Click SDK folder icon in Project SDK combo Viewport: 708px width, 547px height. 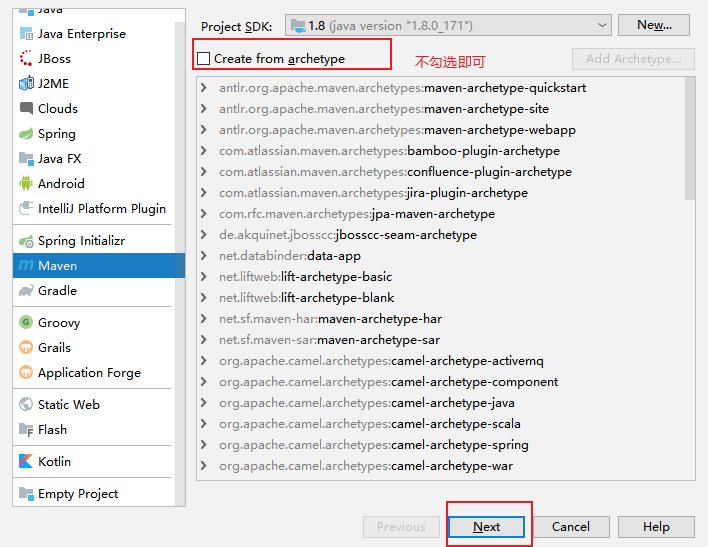click(x=298, y=26)
